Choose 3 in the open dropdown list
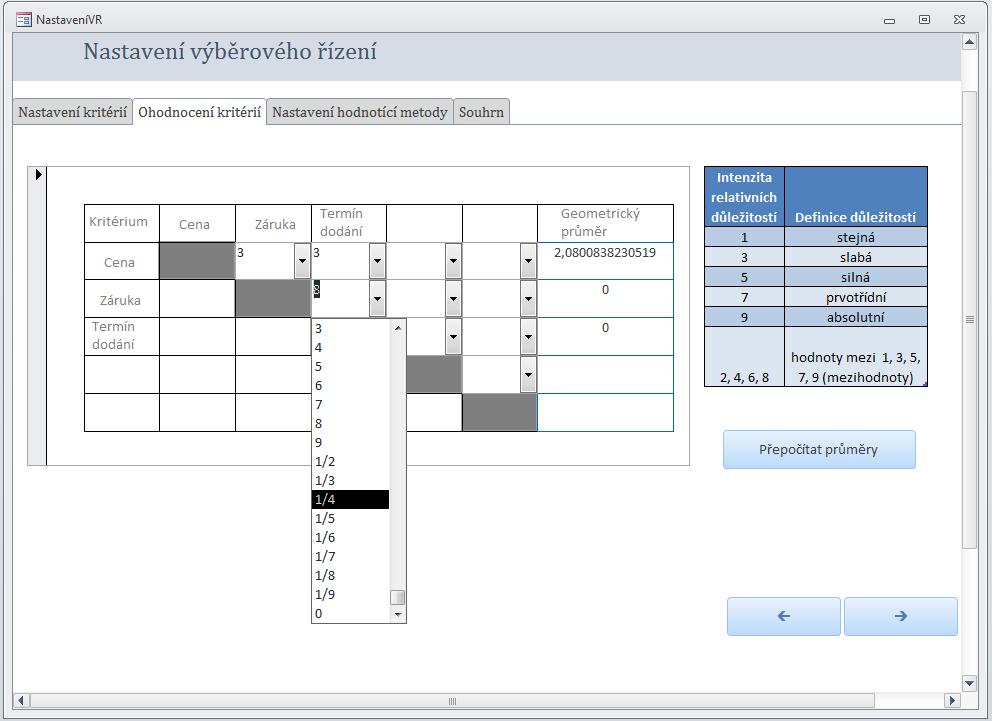This screenshot has height=721, width=992. 351,329
